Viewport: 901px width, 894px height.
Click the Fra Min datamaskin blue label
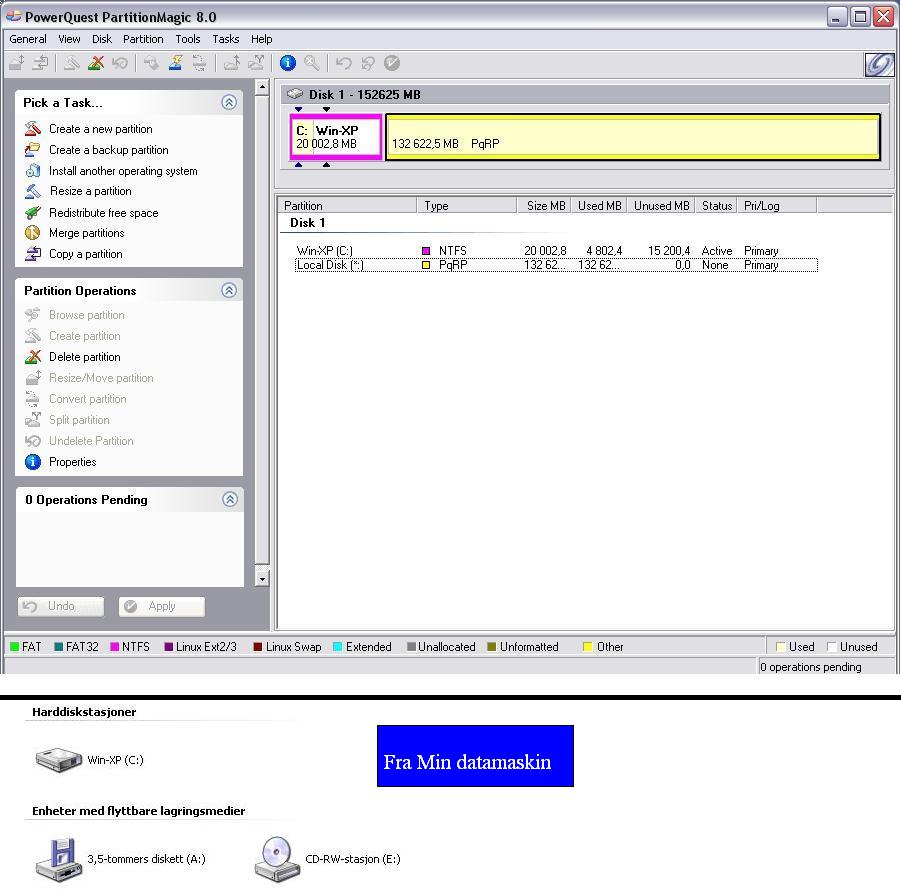coord(475,756)
